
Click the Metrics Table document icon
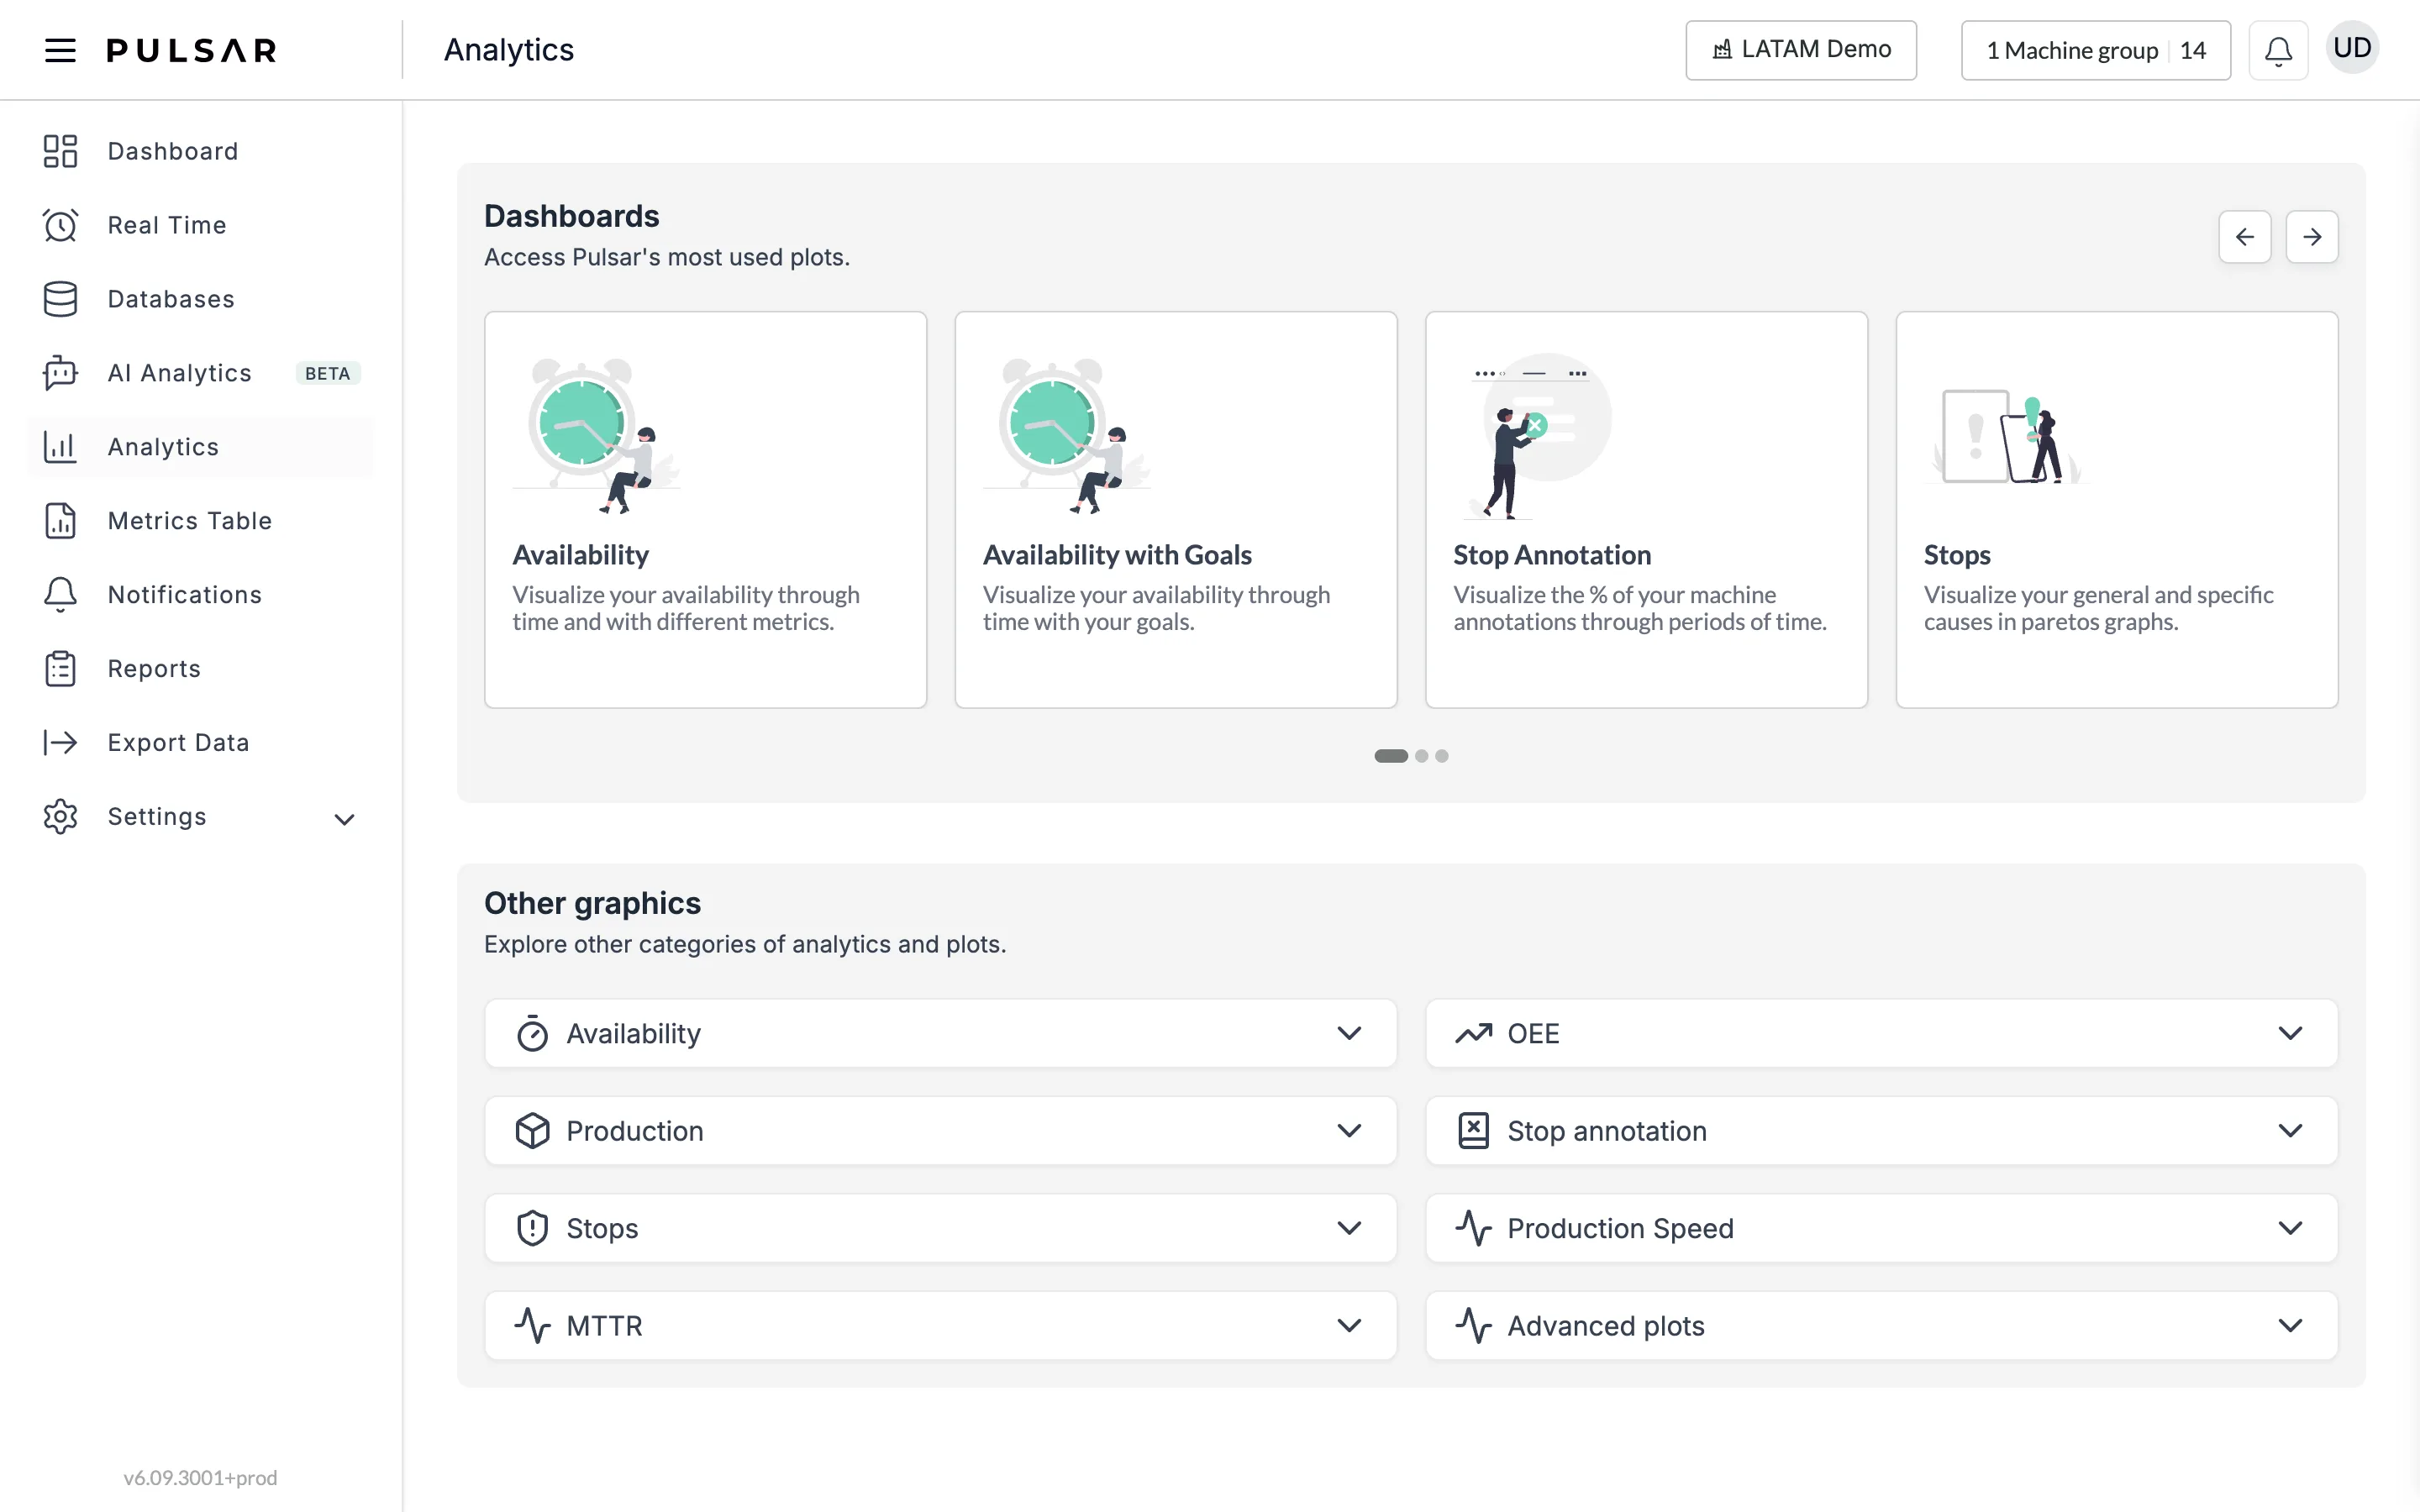pyautogui.click(x=60, y=521)
